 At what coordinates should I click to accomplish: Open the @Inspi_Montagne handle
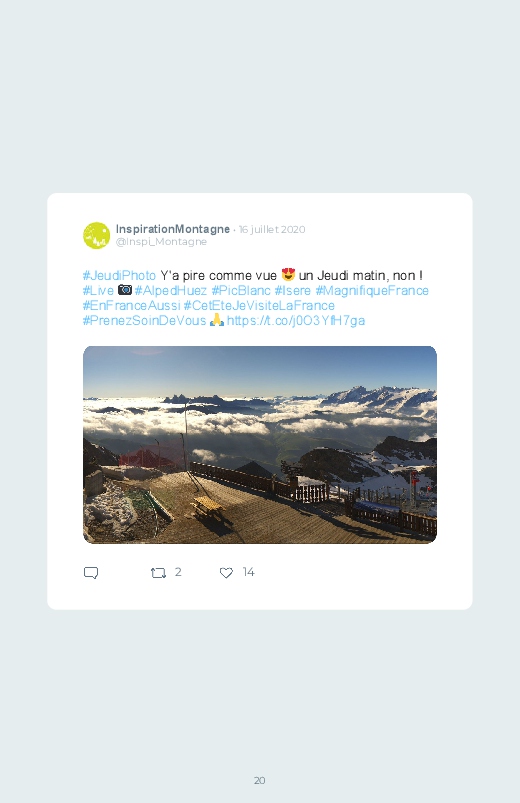click(x=161, y=242)
